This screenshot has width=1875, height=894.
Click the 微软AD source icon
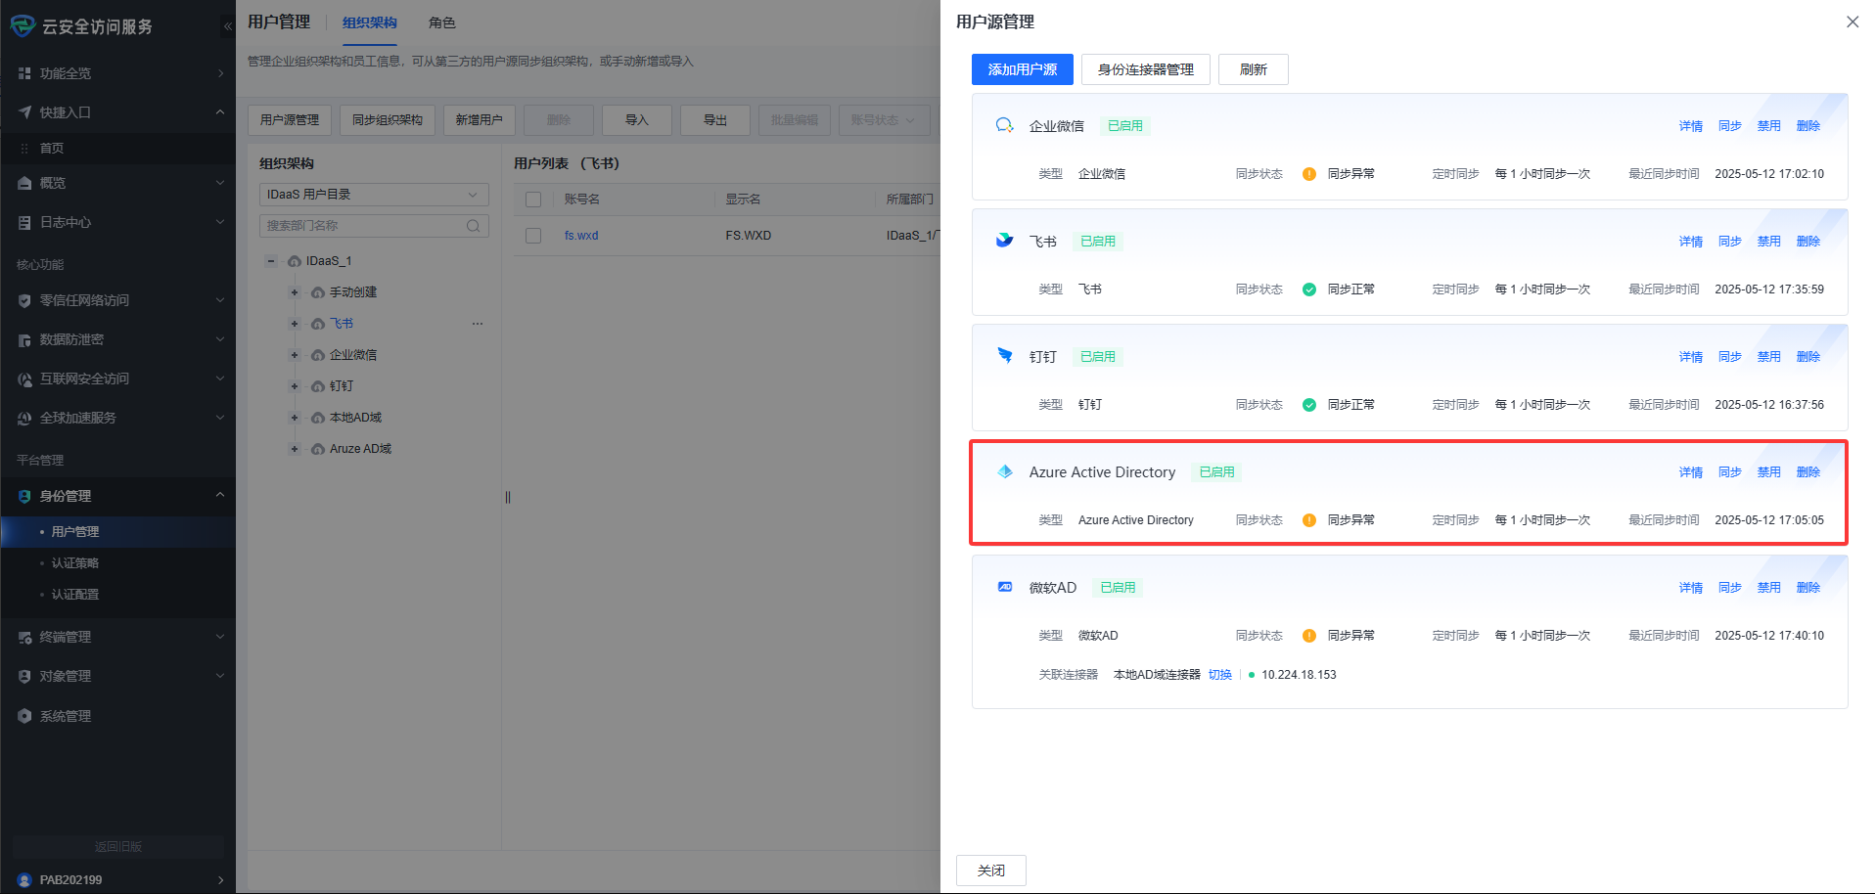coord(1004,587)
